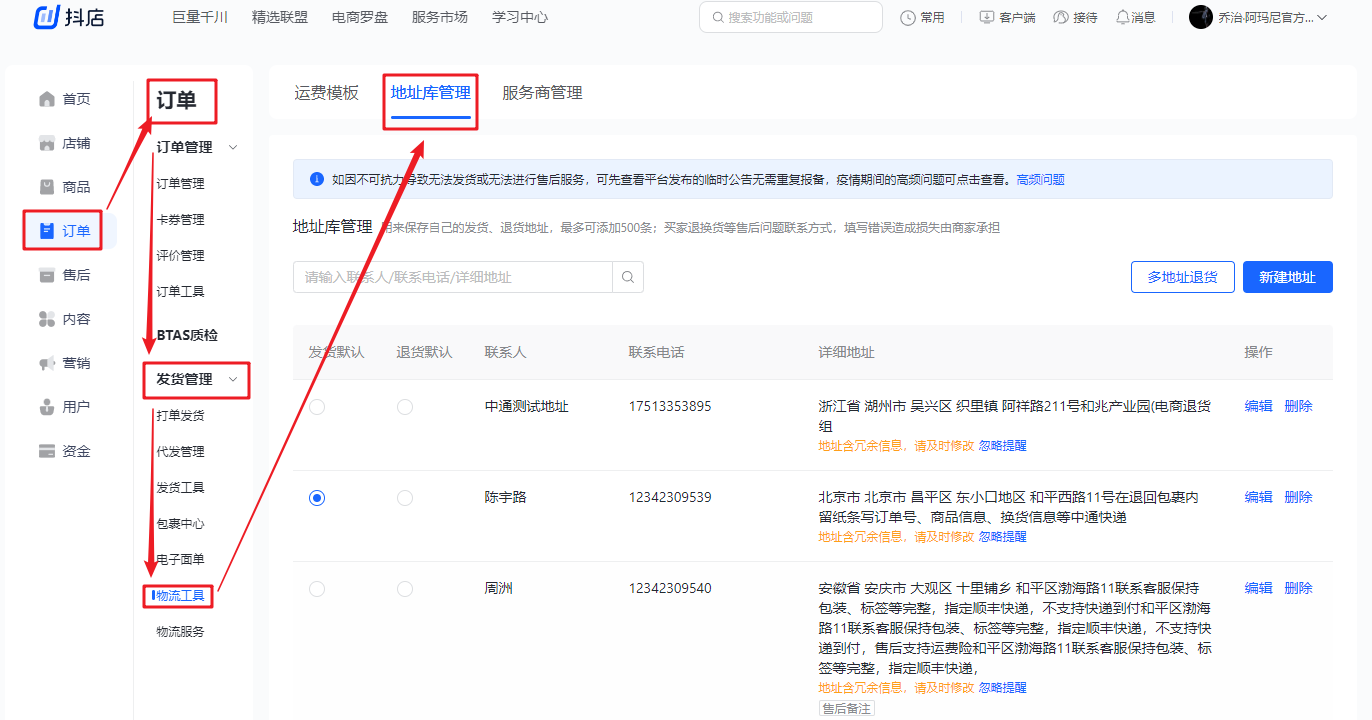1372x720 pixels.
Task: Open 巨量千川 in top navigation
Action: pyautogui.click(x=200, y=17)
